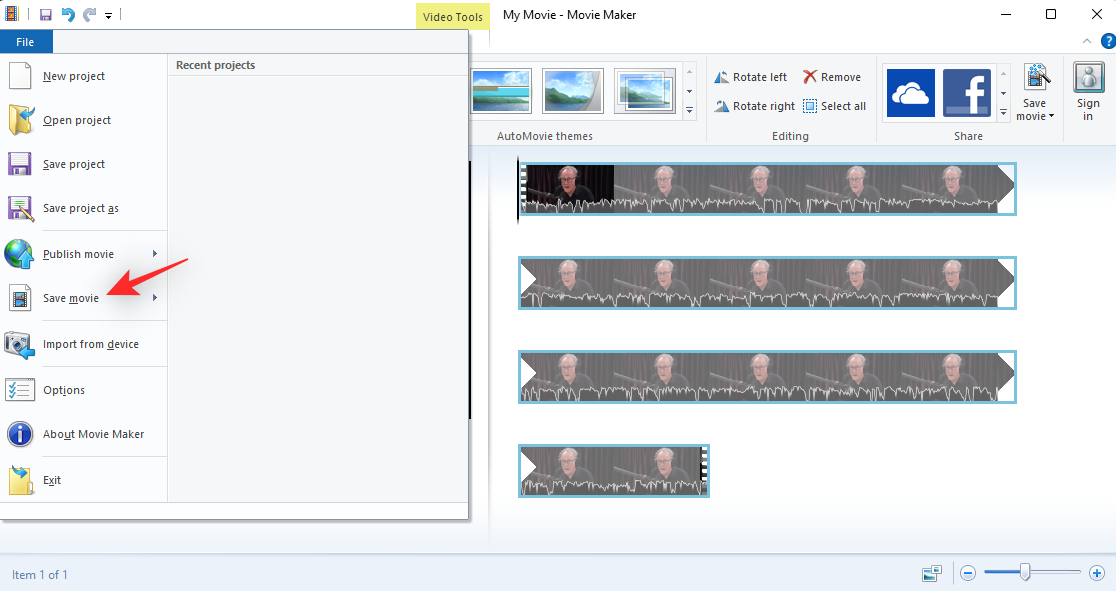Open Customize Quick Access Toolbar dropdown
Viewport: 1116px width, 591px height.
click(108, 15)
